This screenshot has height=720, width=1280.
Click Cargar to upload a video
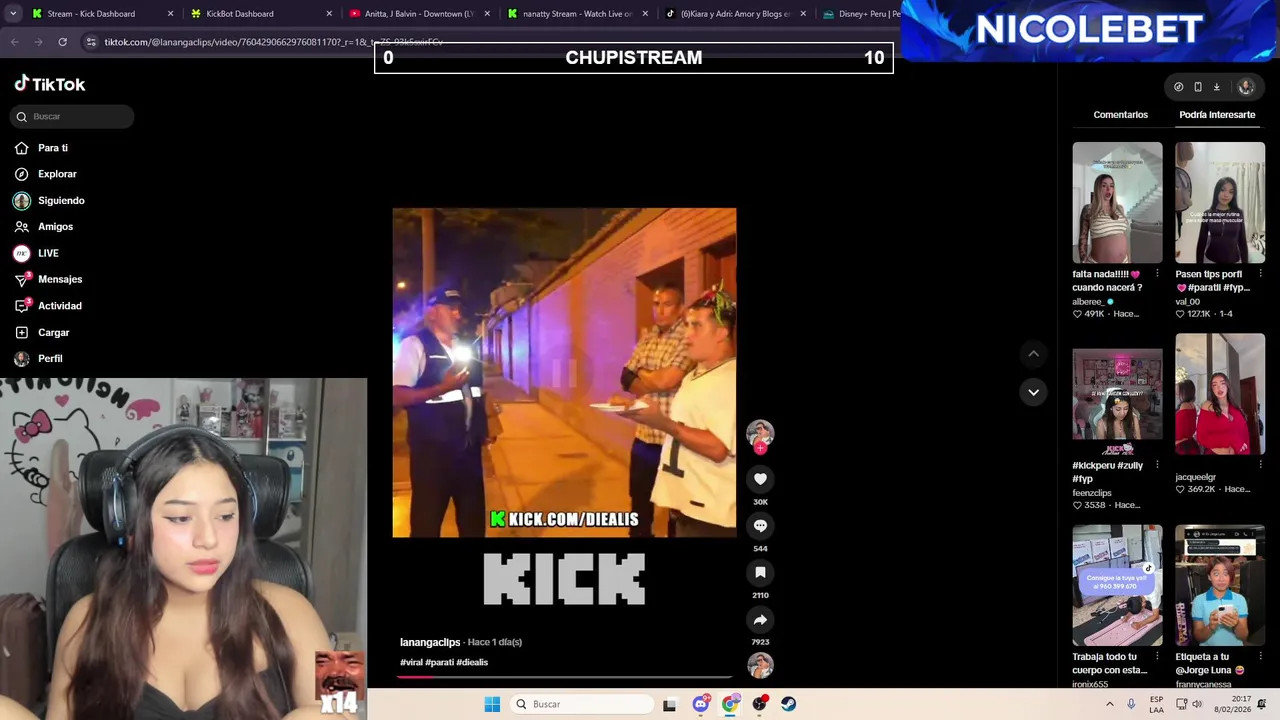[x=43, y=332]
